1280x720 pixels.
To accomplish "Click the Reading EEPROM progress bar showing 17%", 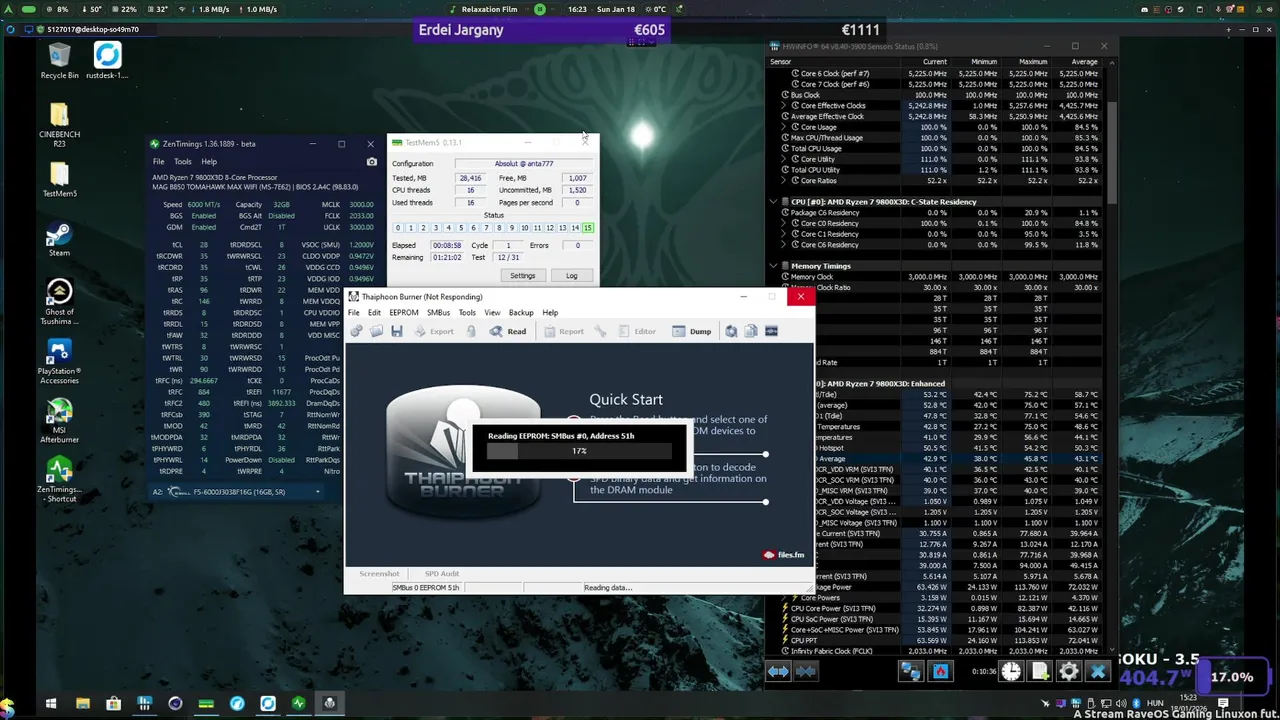I will click(579, 451).
